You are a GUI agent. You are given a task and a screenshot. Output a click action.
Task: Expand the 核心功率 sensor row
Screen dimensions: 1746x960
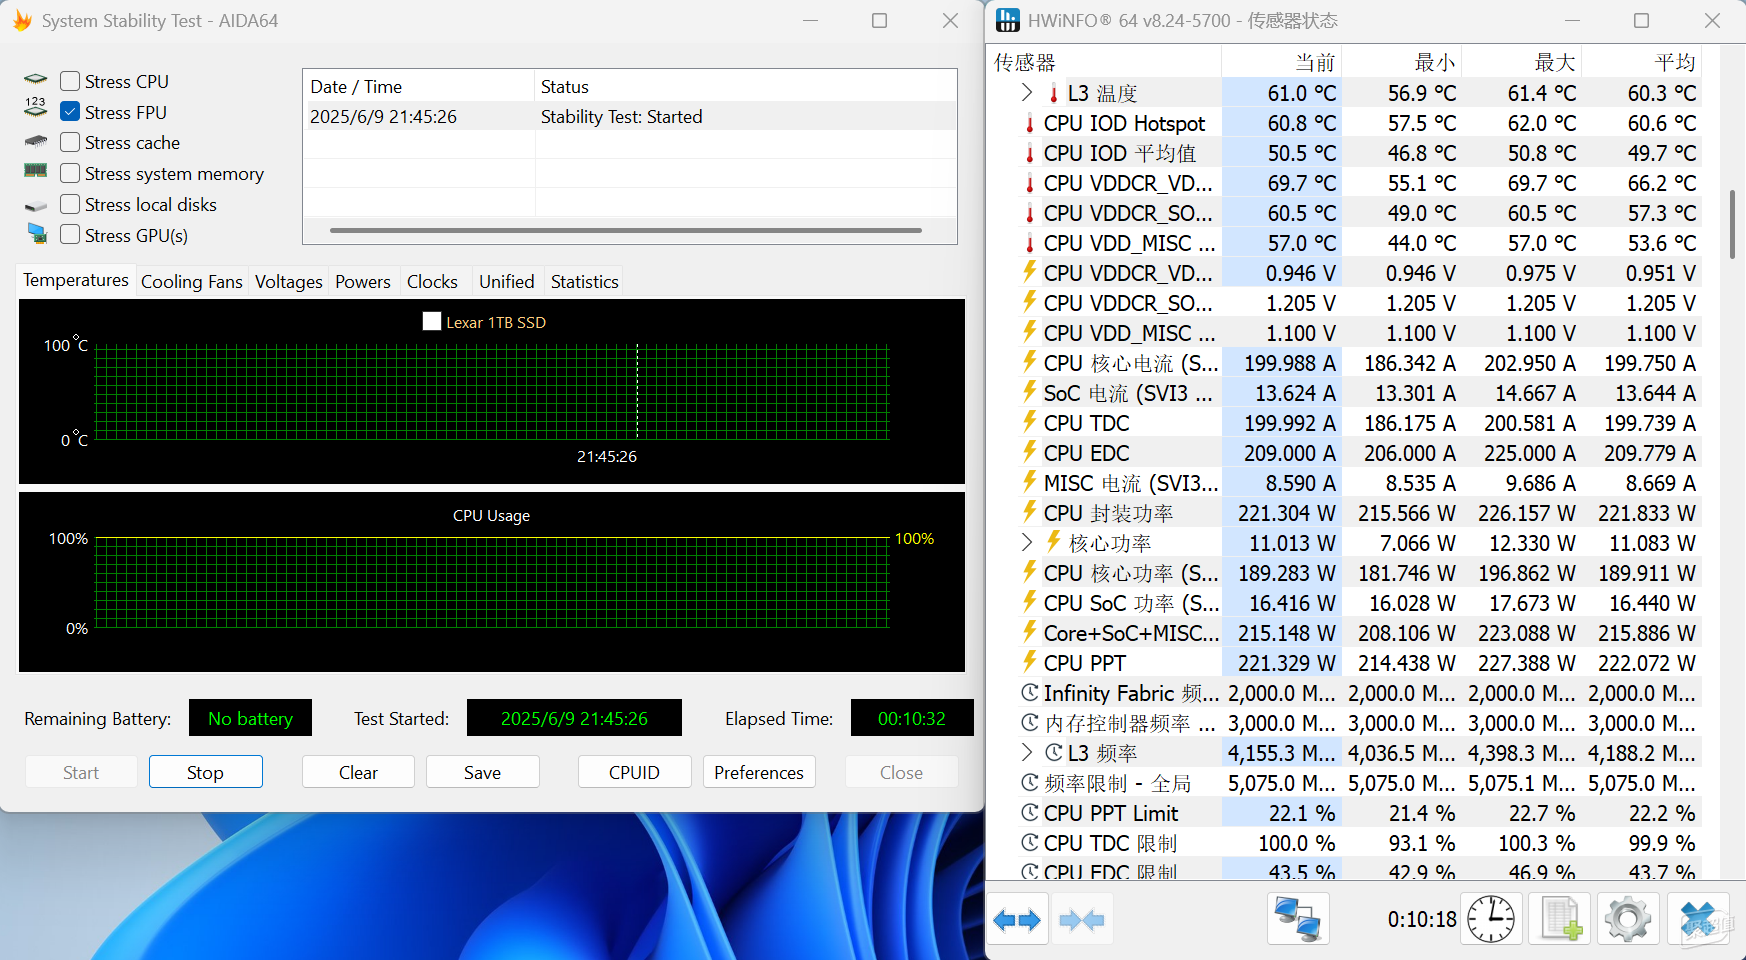1027,543
